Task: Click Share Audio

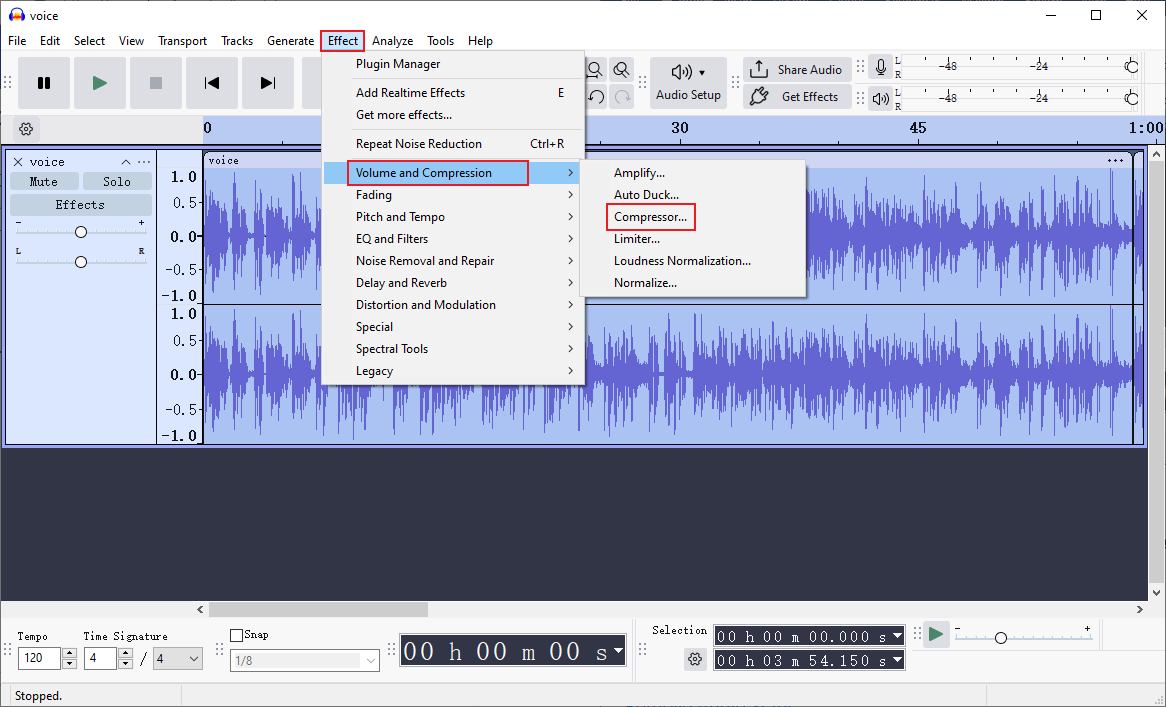Action: coord(797,69)
